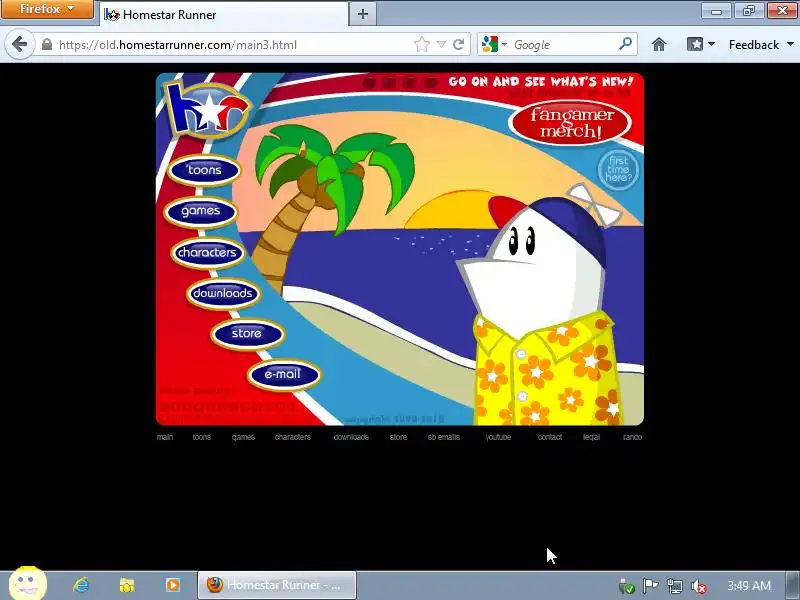This screenshot has width=800, height=600.
Task: Click the Firefox back arrow button
Action: (x=19, y=44)
